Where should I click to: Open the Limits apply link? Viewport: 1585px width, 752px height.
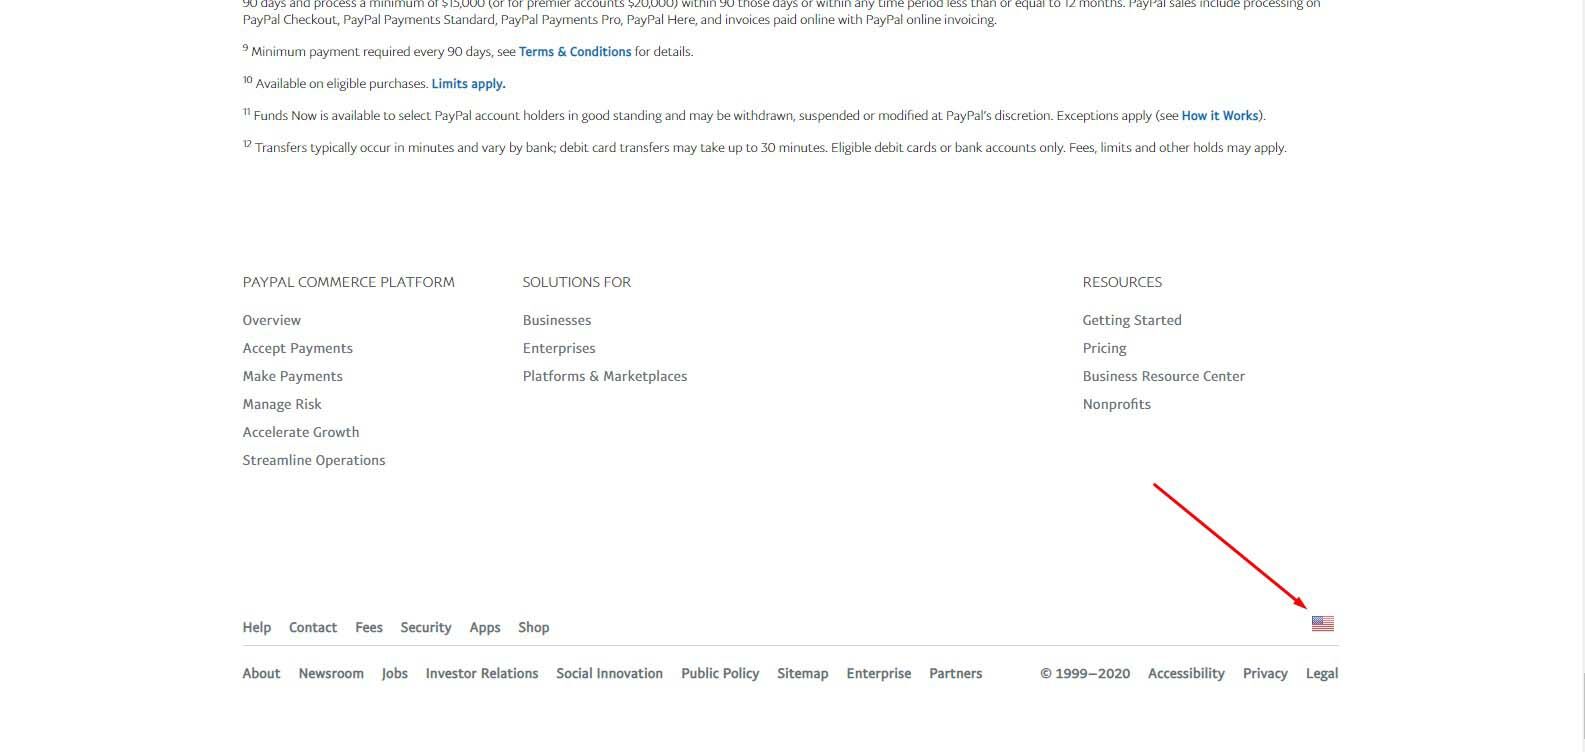(x=468, y=83)
